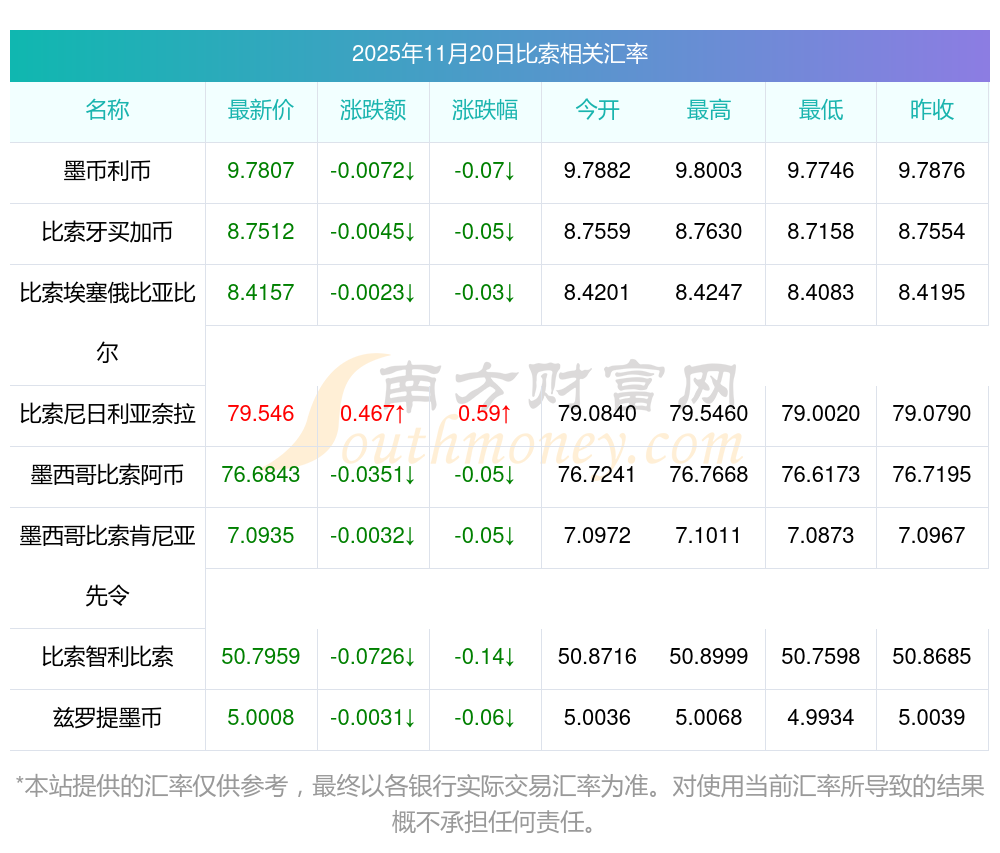Click change amount -0.0023↓
Viewport: 1000px width, 853px height.
373,293
